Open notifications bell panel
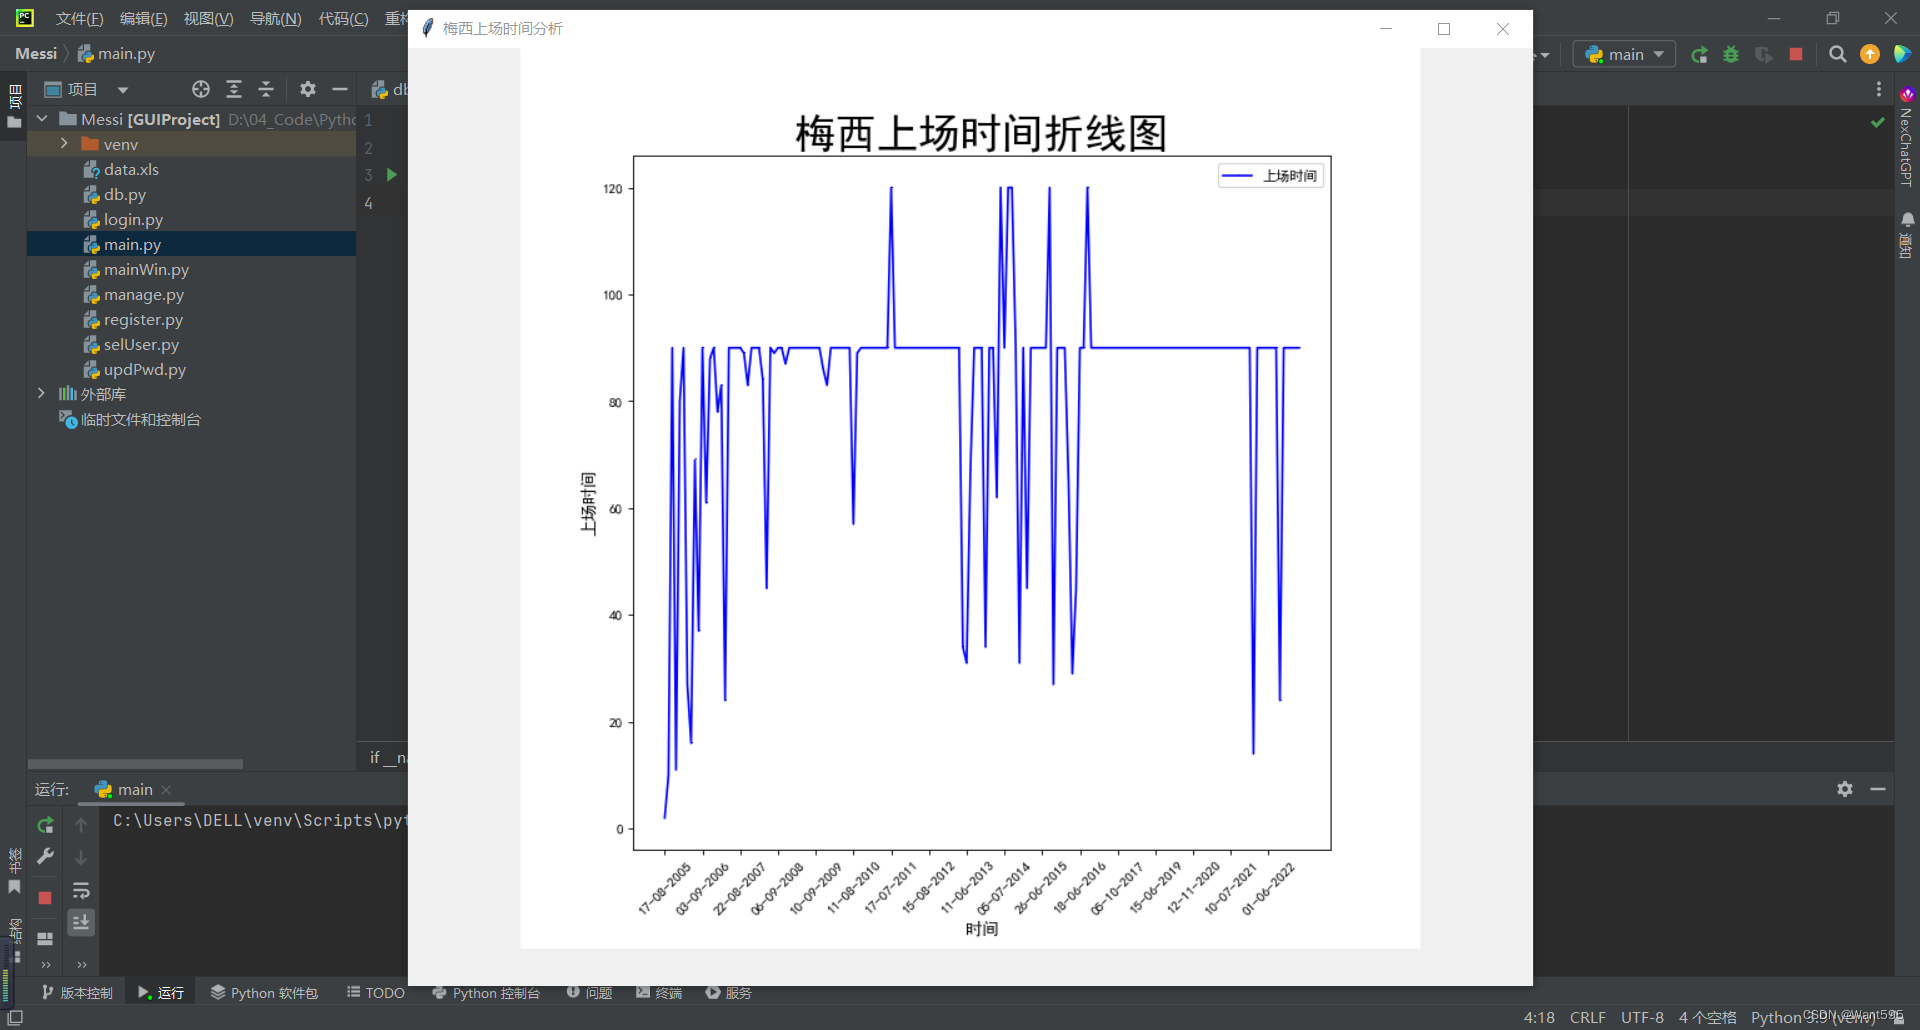 (1907, 234)
